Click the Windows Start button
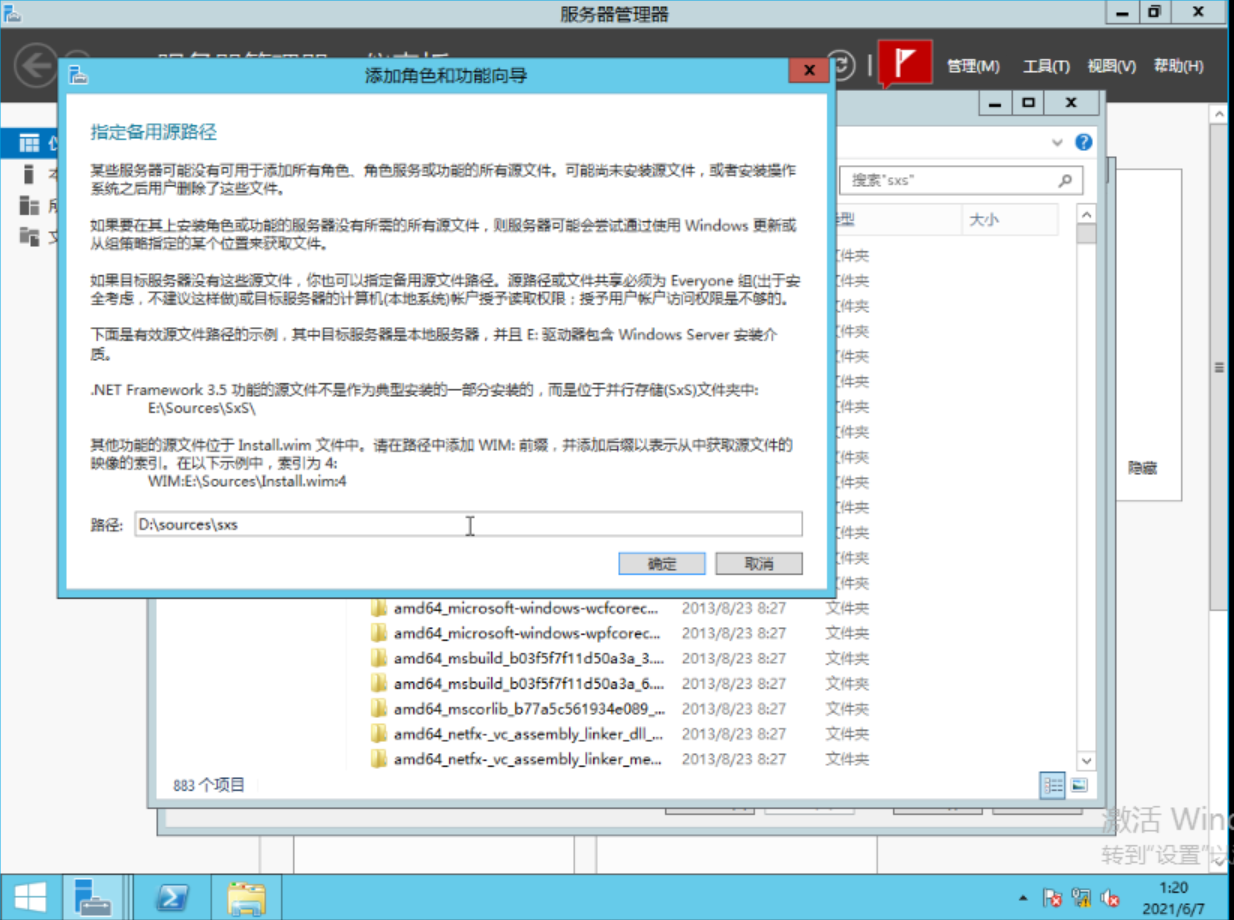 point(30,898)
